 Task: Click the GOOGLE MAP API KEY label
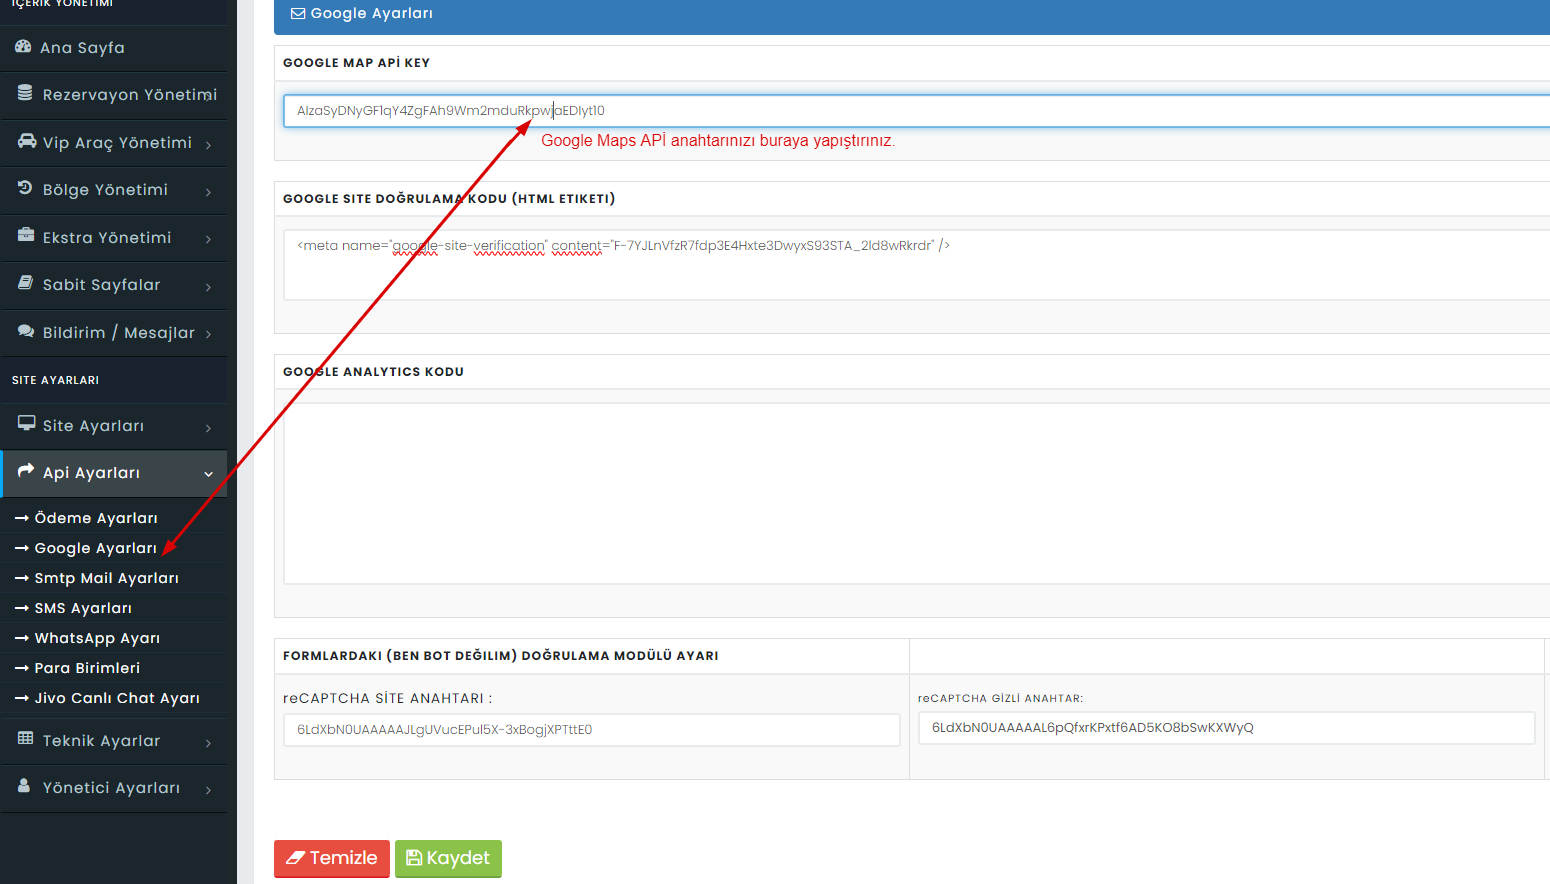(356, 63)
